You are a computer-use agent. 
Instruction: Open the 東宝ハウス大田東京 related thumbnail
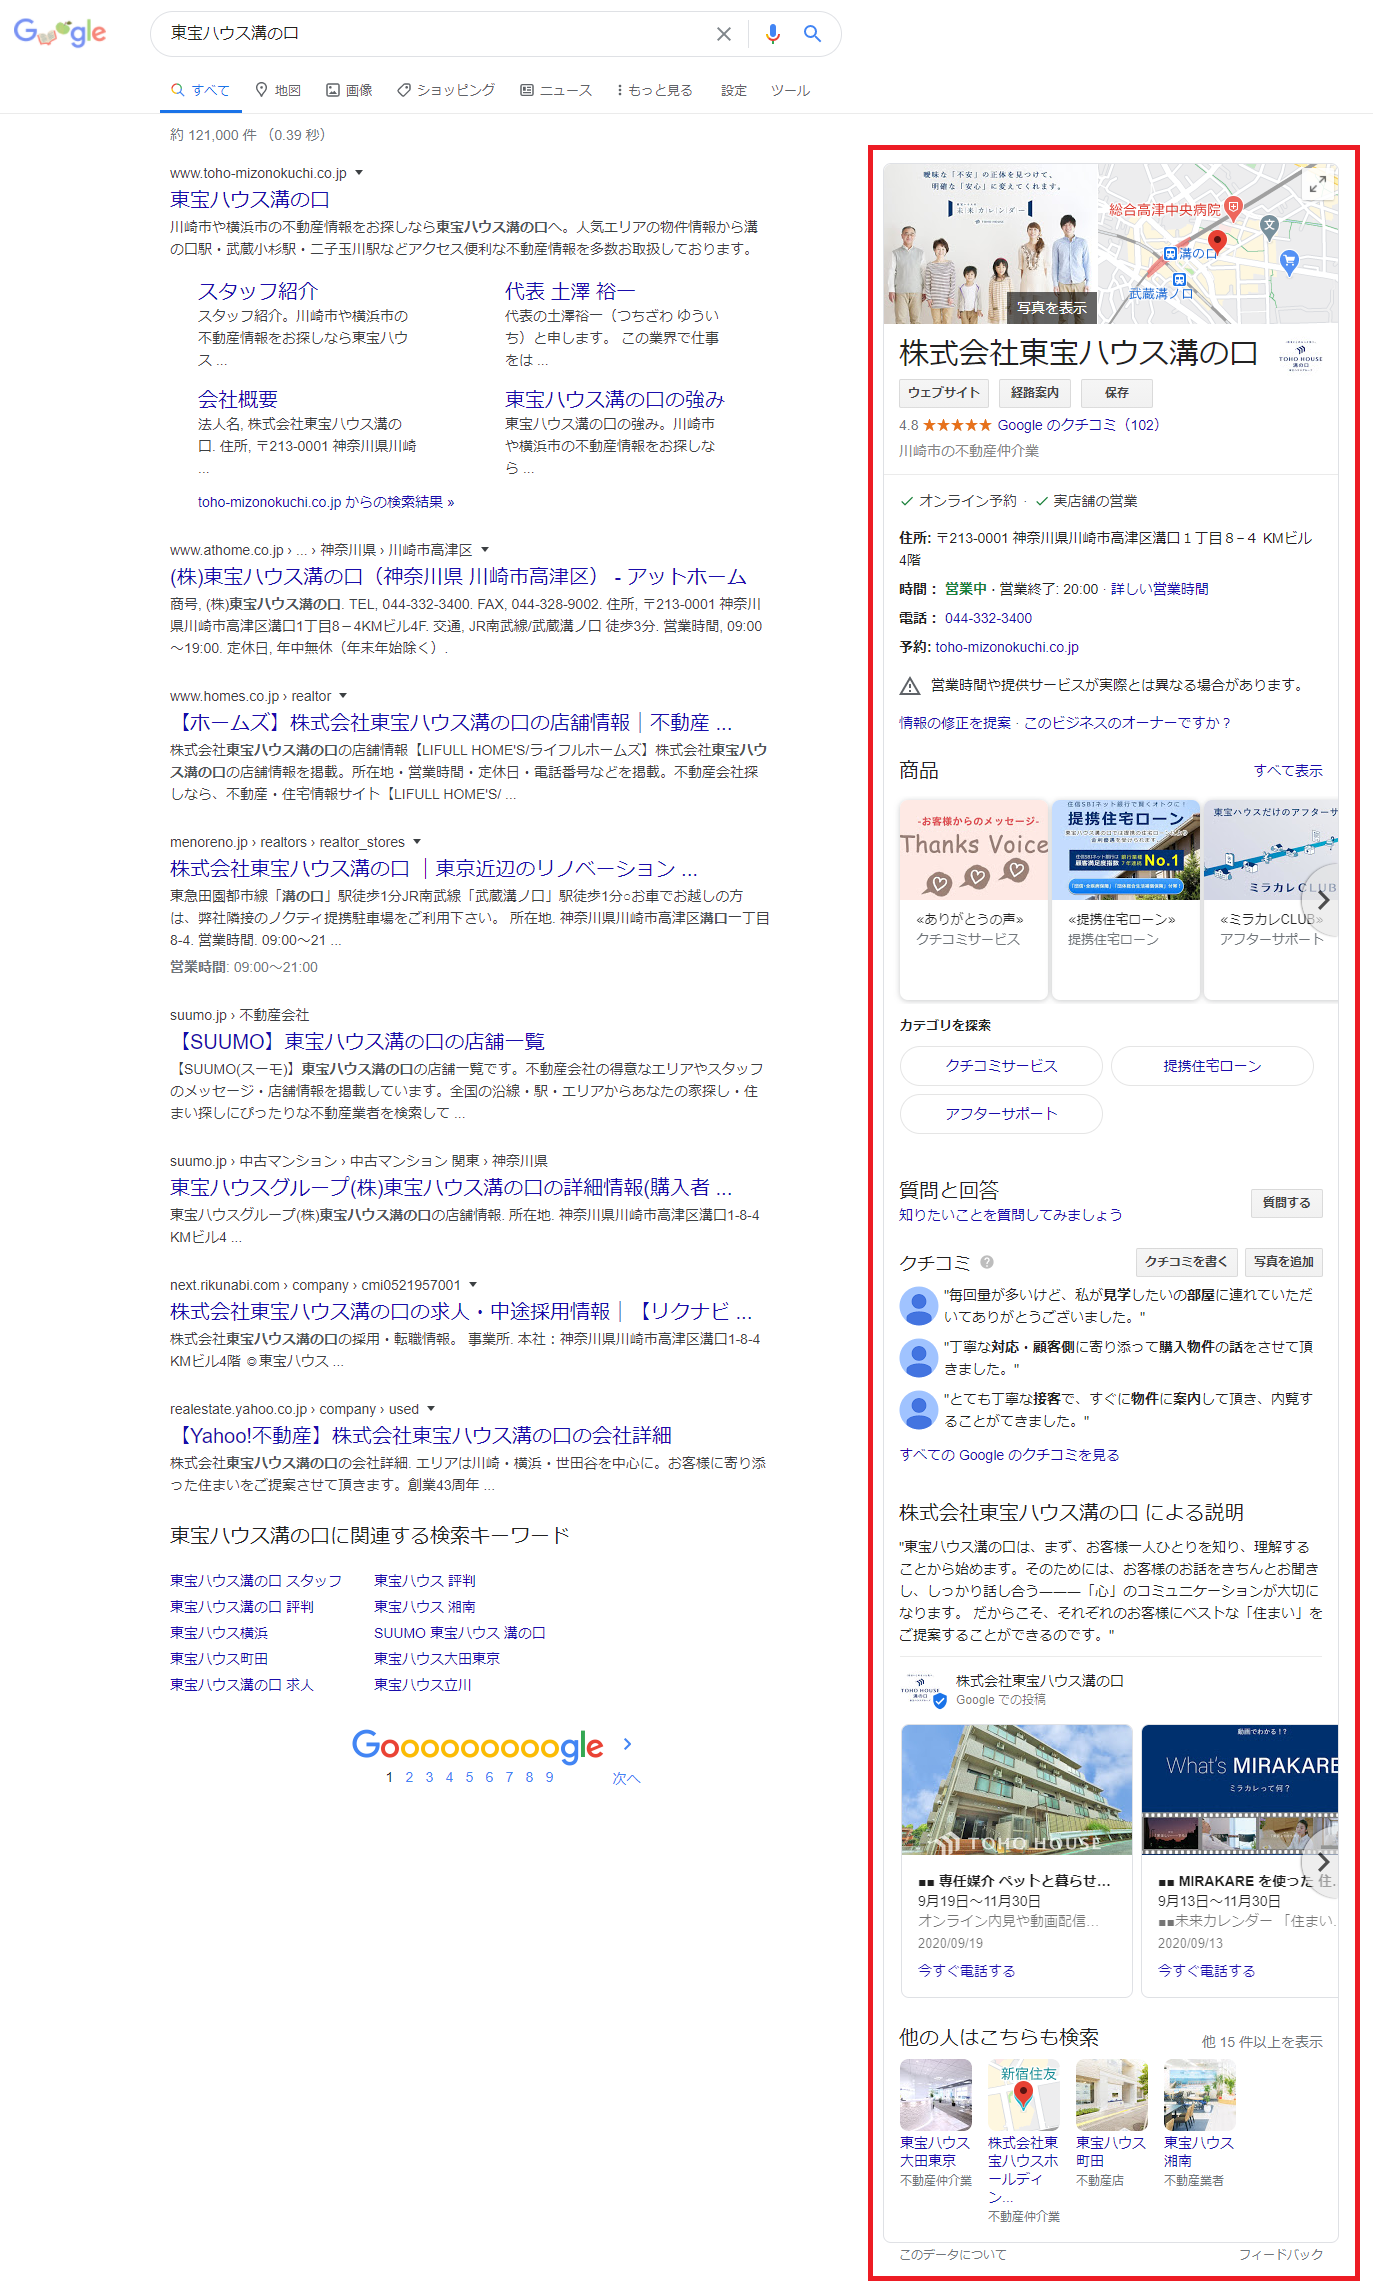click(935, 2094)
